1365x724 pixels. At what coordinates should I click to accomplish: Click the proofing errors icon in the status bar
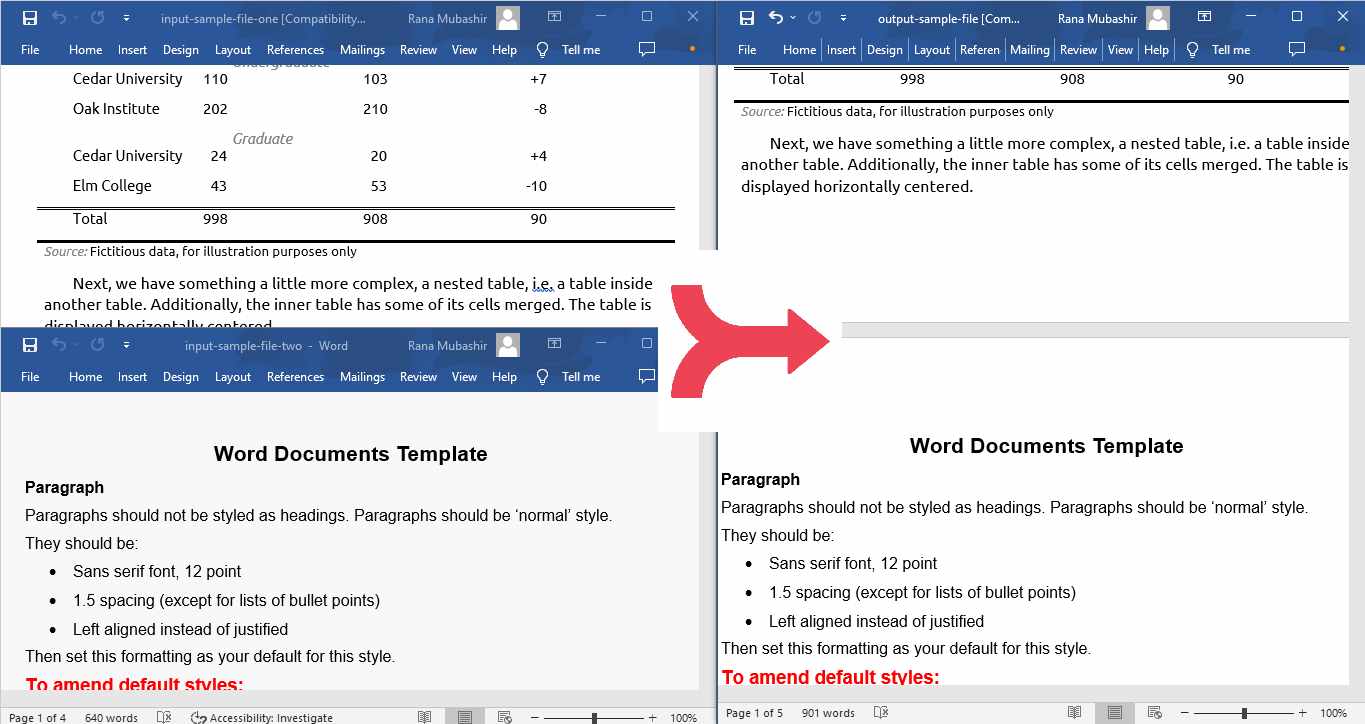point(163,717)
